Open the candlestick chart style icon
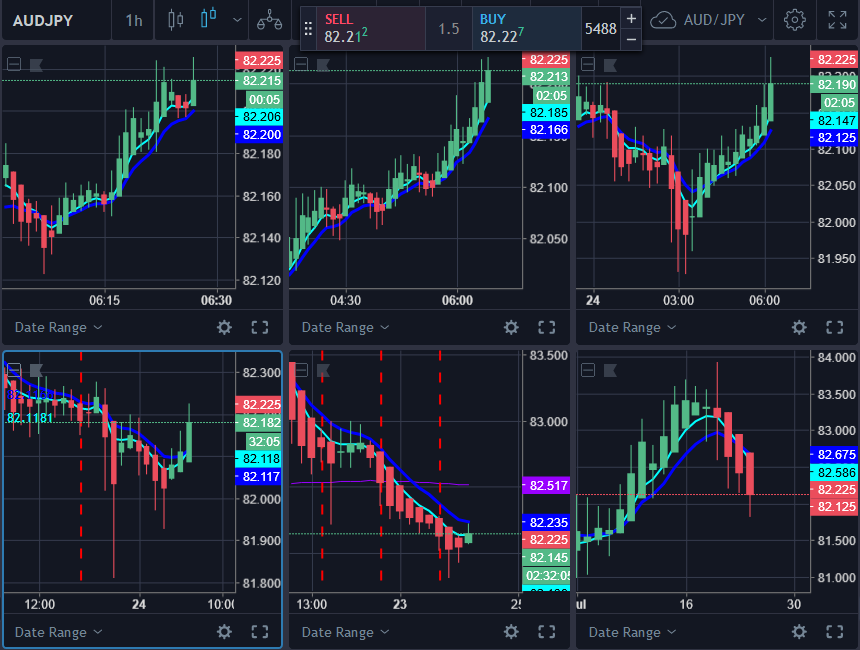Image resolution: width=860 pixels, height=650 pixels. click(x=208, y=19)
